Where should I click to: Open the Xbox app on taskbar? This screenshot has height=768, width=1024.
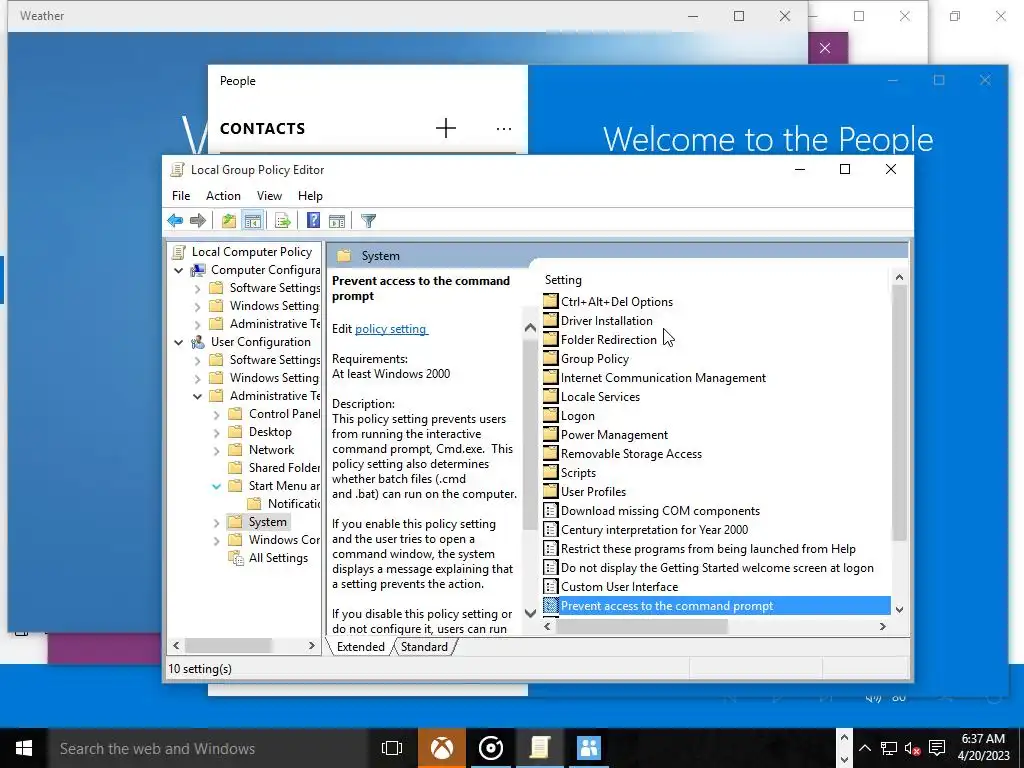[441, 748]
